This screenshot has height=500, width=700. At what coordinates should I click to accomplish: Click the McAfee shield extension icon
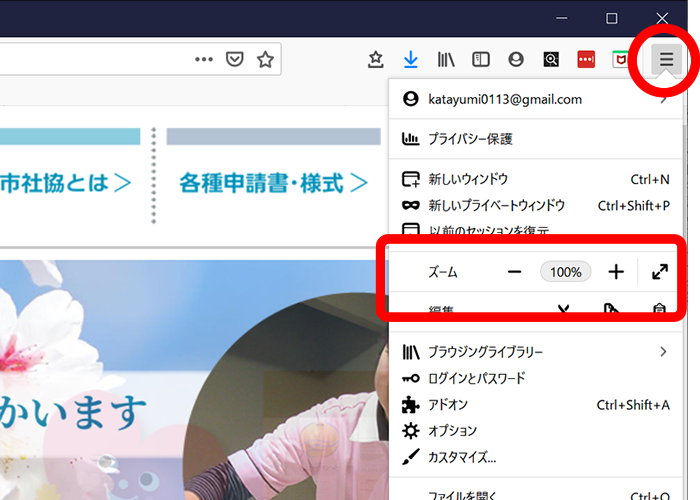pyautogui.click(x=621, y=59)
